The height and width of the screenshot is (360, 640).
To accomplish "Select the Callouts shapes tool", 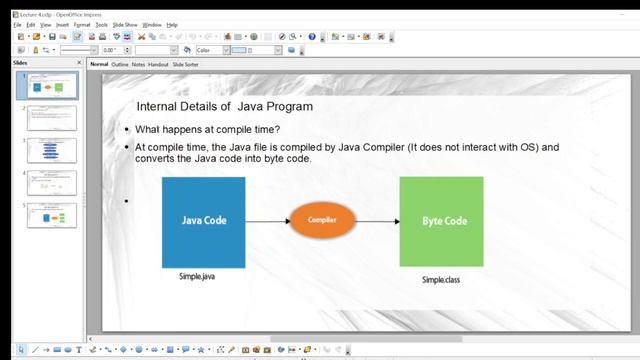I will tap(185, 350).
